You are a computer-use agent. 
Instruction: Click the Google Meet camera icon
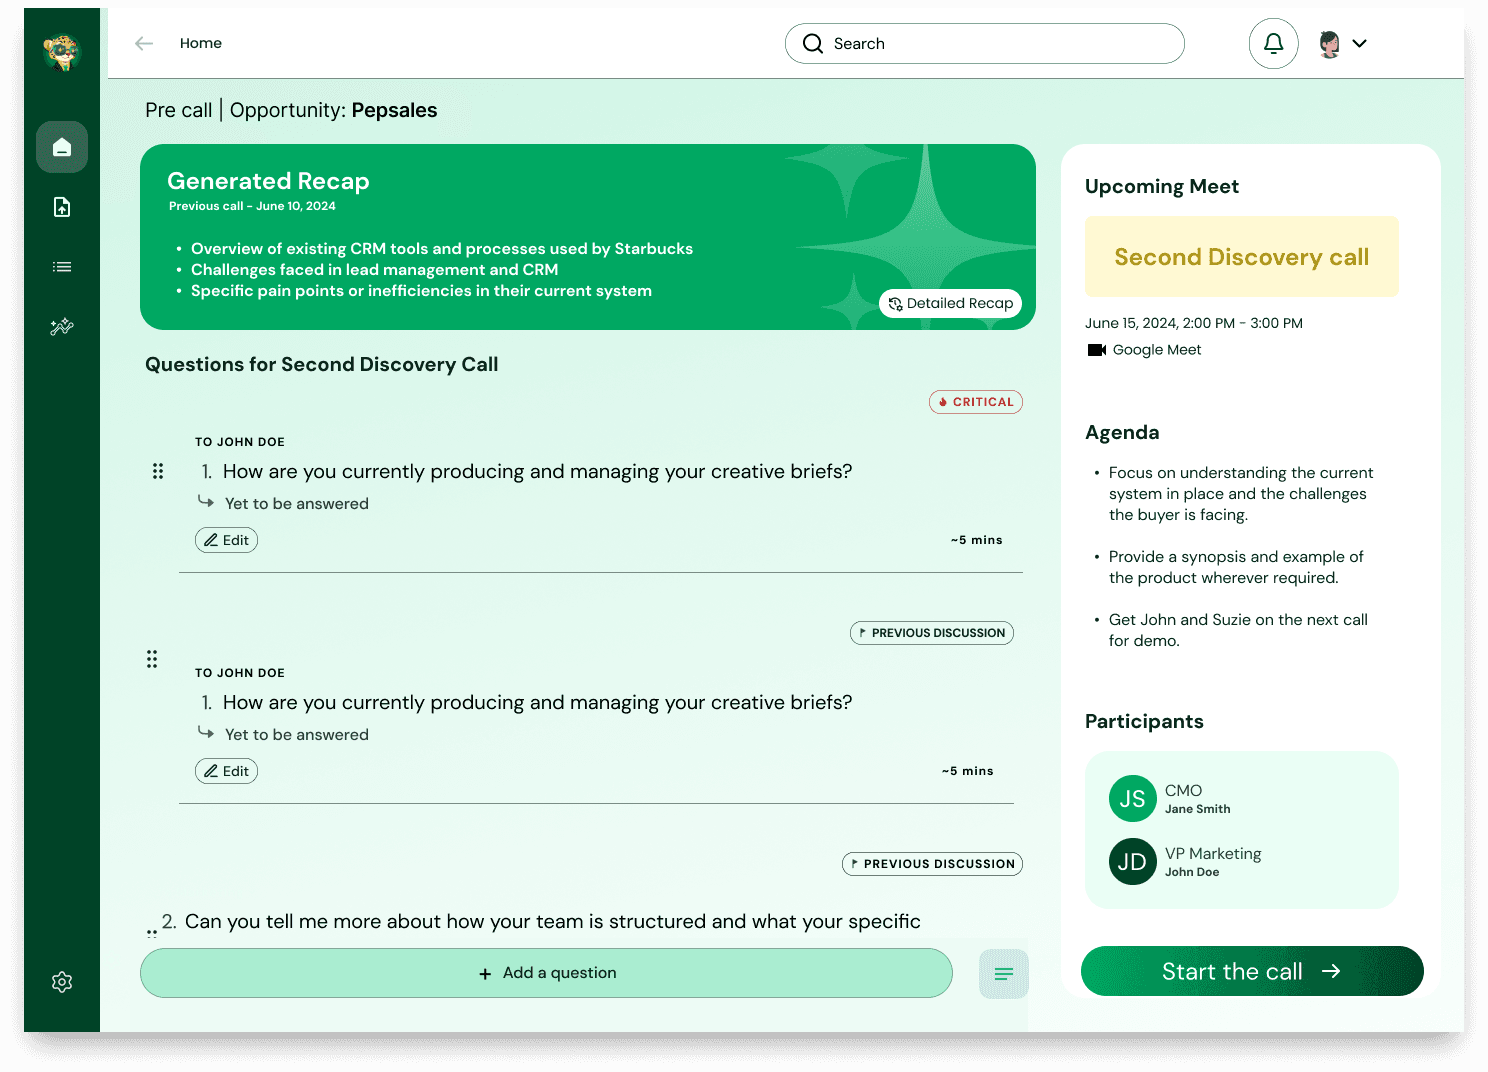pyautogui.click(x=1097, y=350)
